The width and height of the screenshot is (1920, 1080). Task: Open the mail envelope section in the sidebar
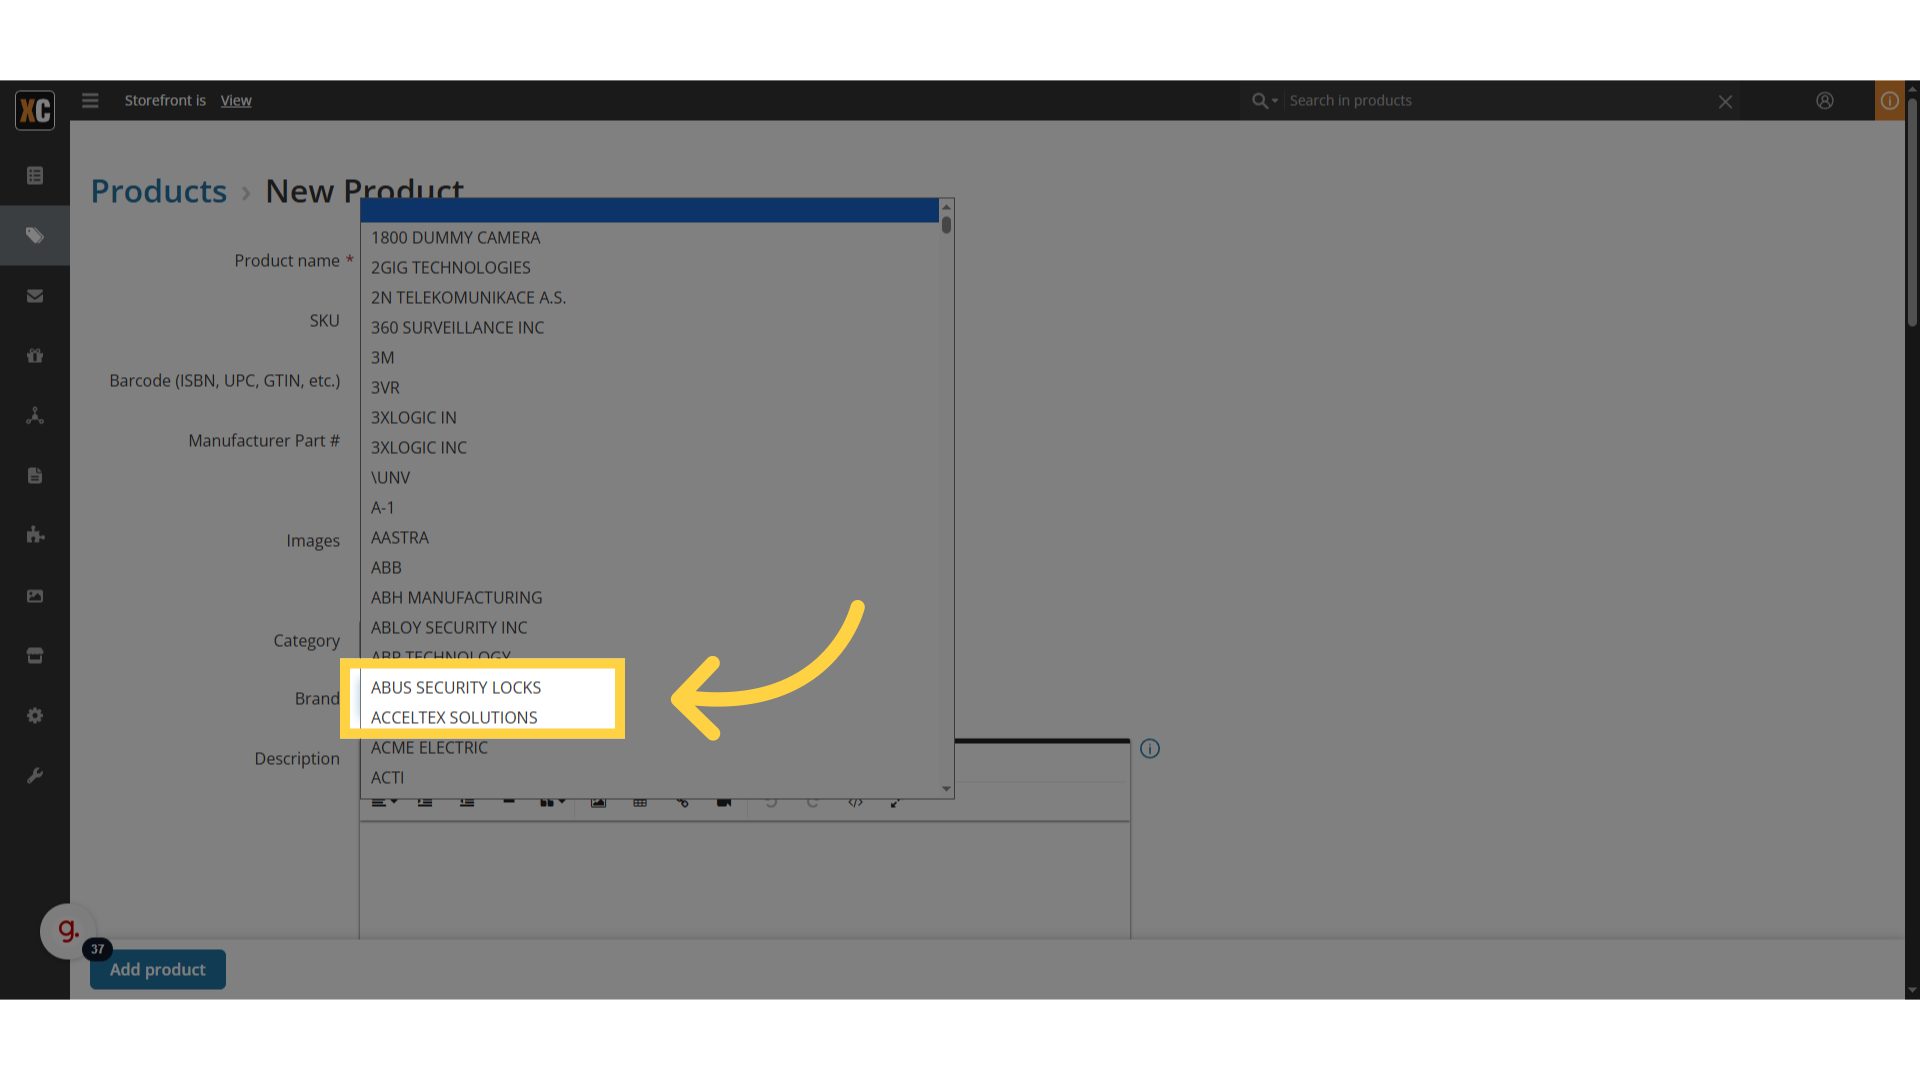[x=35, y=296]
